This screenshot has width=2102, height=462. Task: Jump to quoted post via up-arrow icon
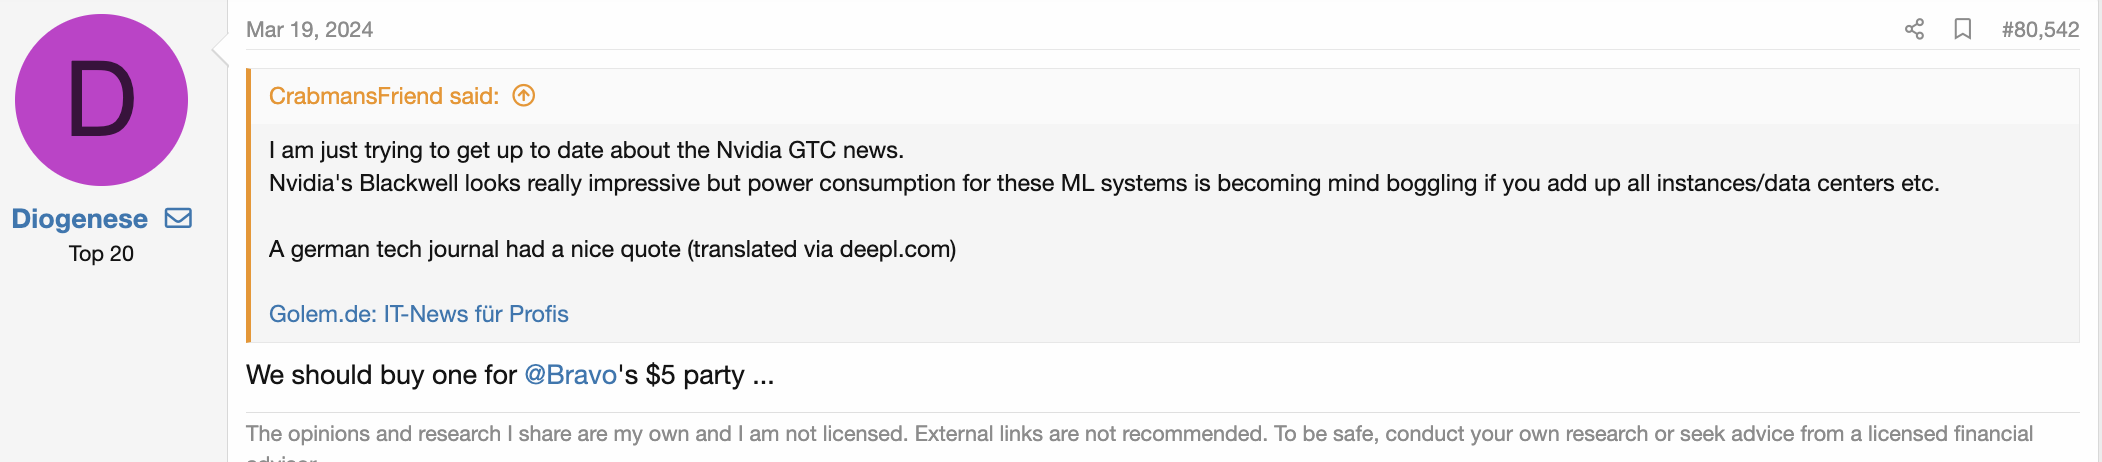[x=523, y=96]
